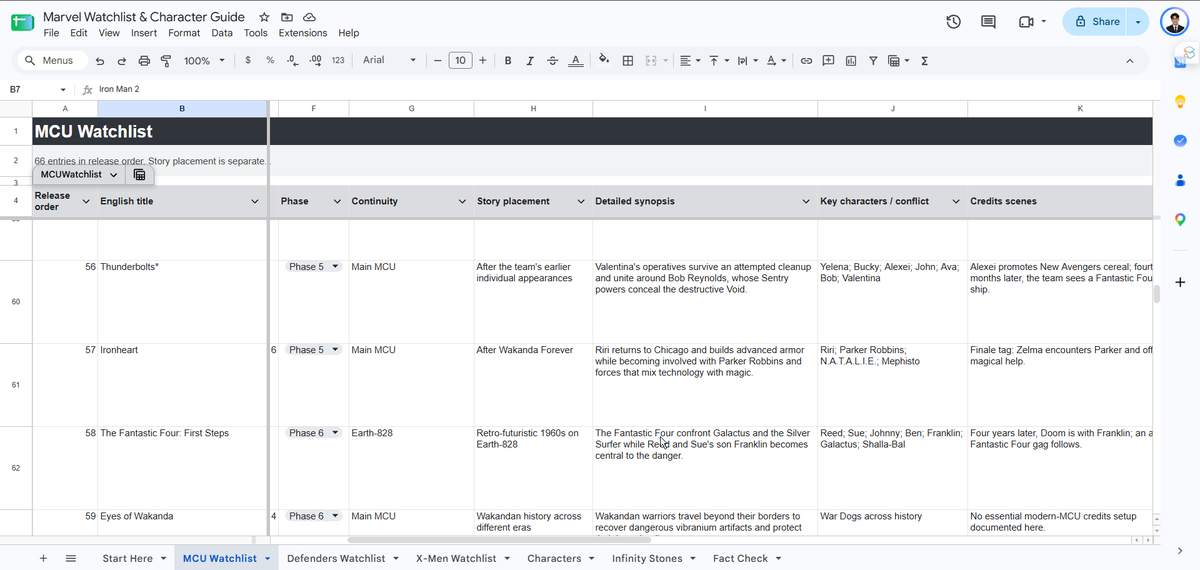Insert link using chain icon

806,61
